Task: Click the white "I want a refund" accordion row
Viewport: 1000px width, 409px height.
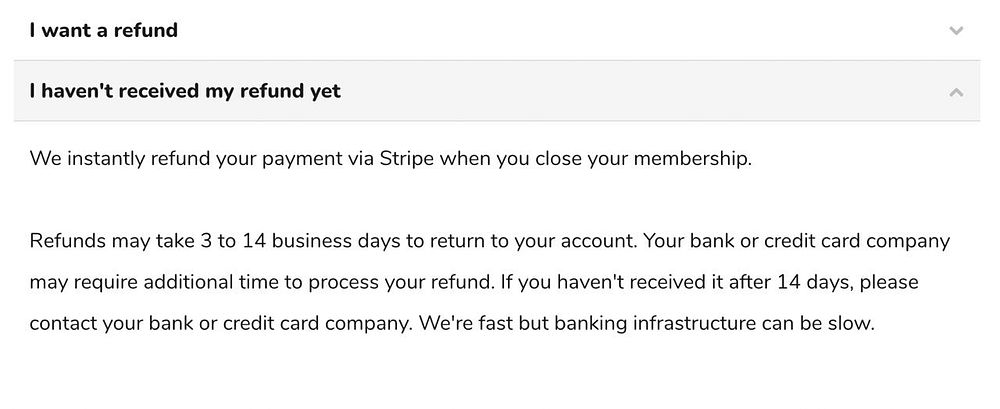Action: 500,30
